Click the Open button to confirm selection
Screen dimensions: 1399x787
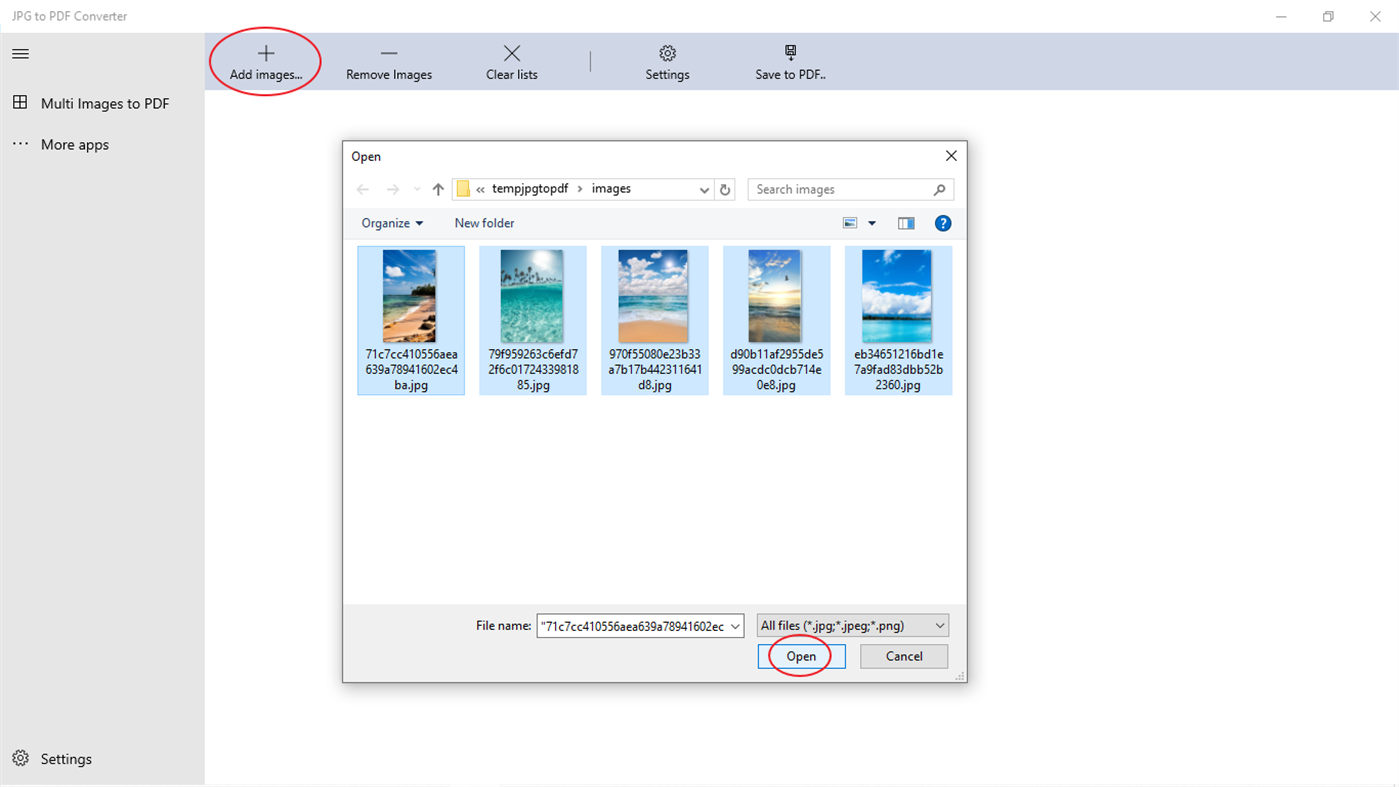[x=800, y=656]
